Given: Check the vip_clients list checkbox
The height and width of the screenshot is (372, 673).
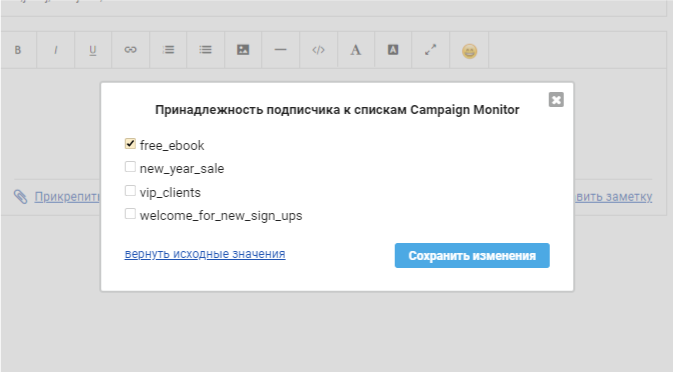Looking at the screenshot, I should [130, 191].
